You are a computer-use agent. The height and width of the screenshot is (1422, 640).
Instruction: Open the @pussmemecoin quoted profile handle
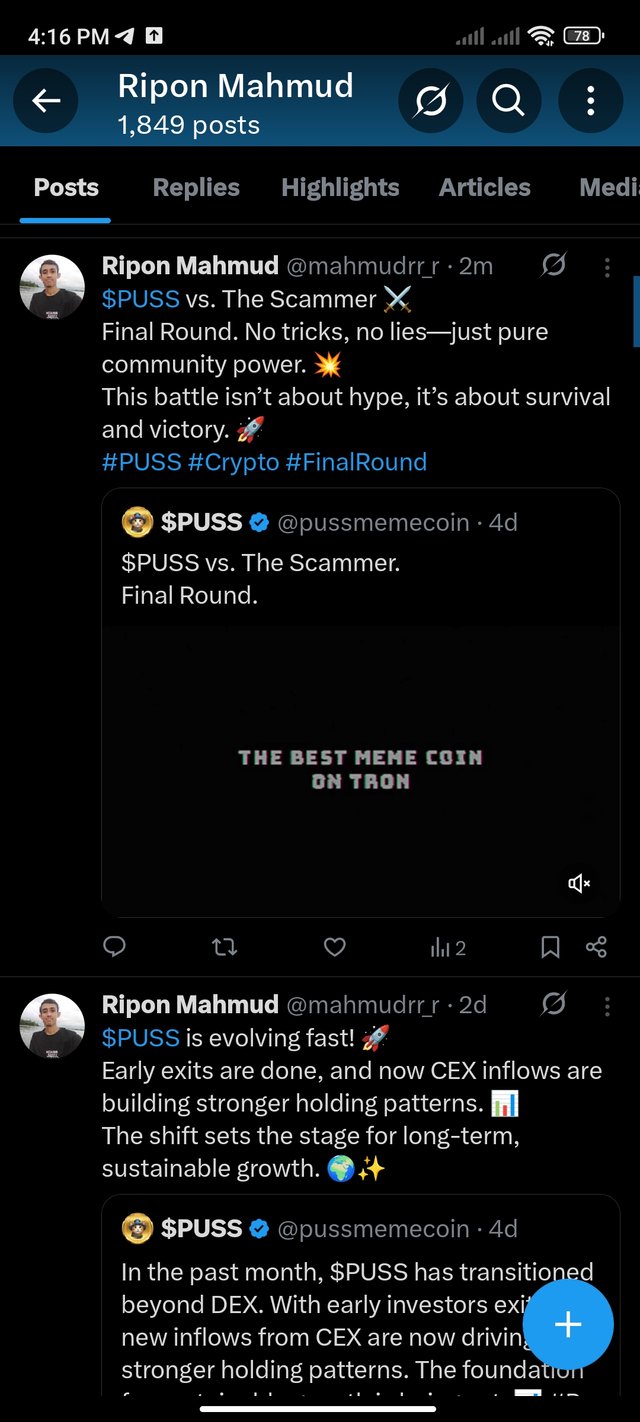373,522
